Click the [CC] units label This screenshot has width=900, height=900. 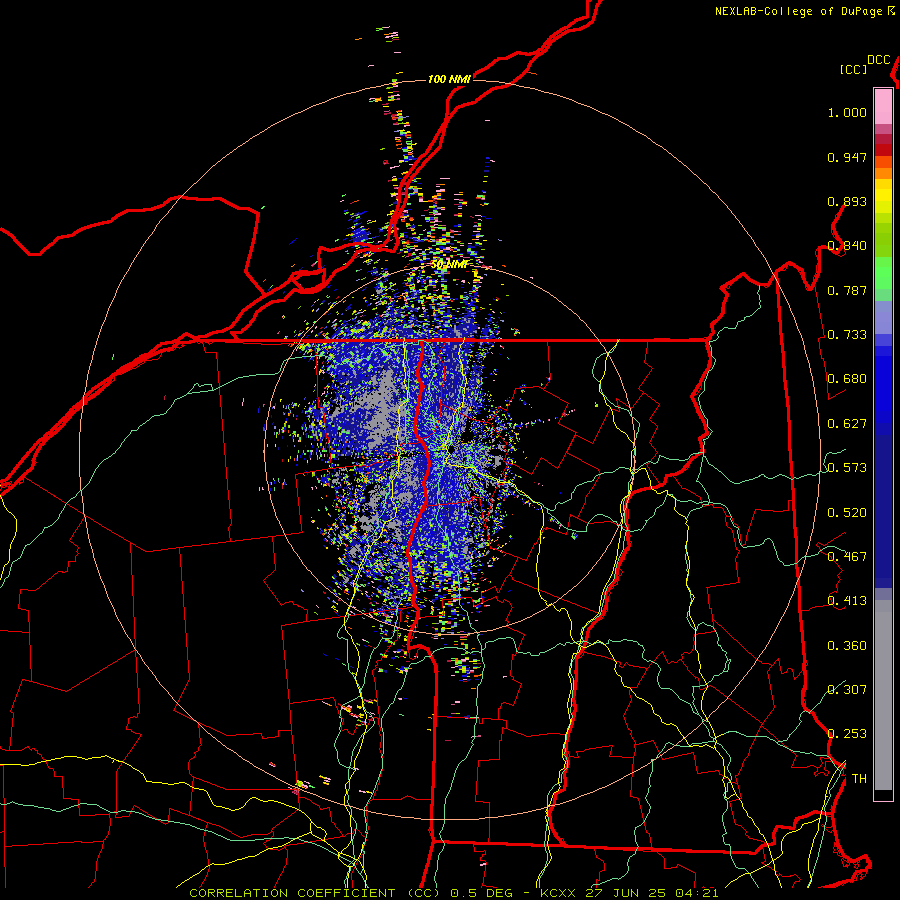(853, 69)
